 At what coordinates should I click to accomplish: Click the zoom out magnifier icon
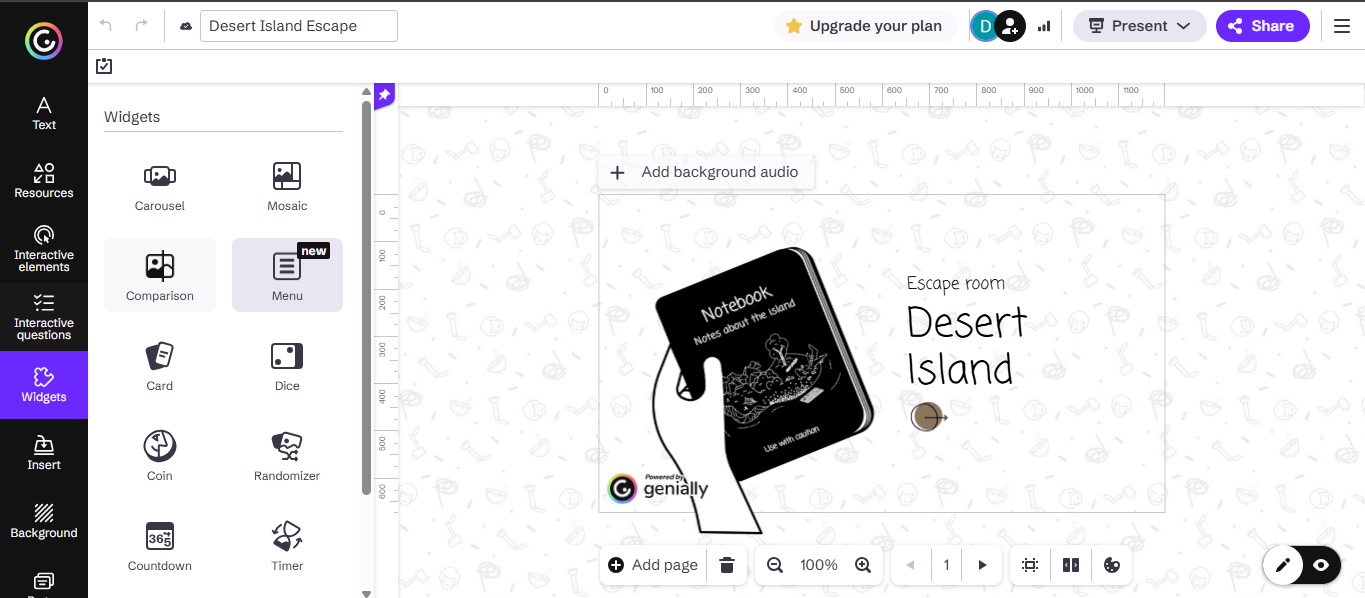click(x=775, y=565)
